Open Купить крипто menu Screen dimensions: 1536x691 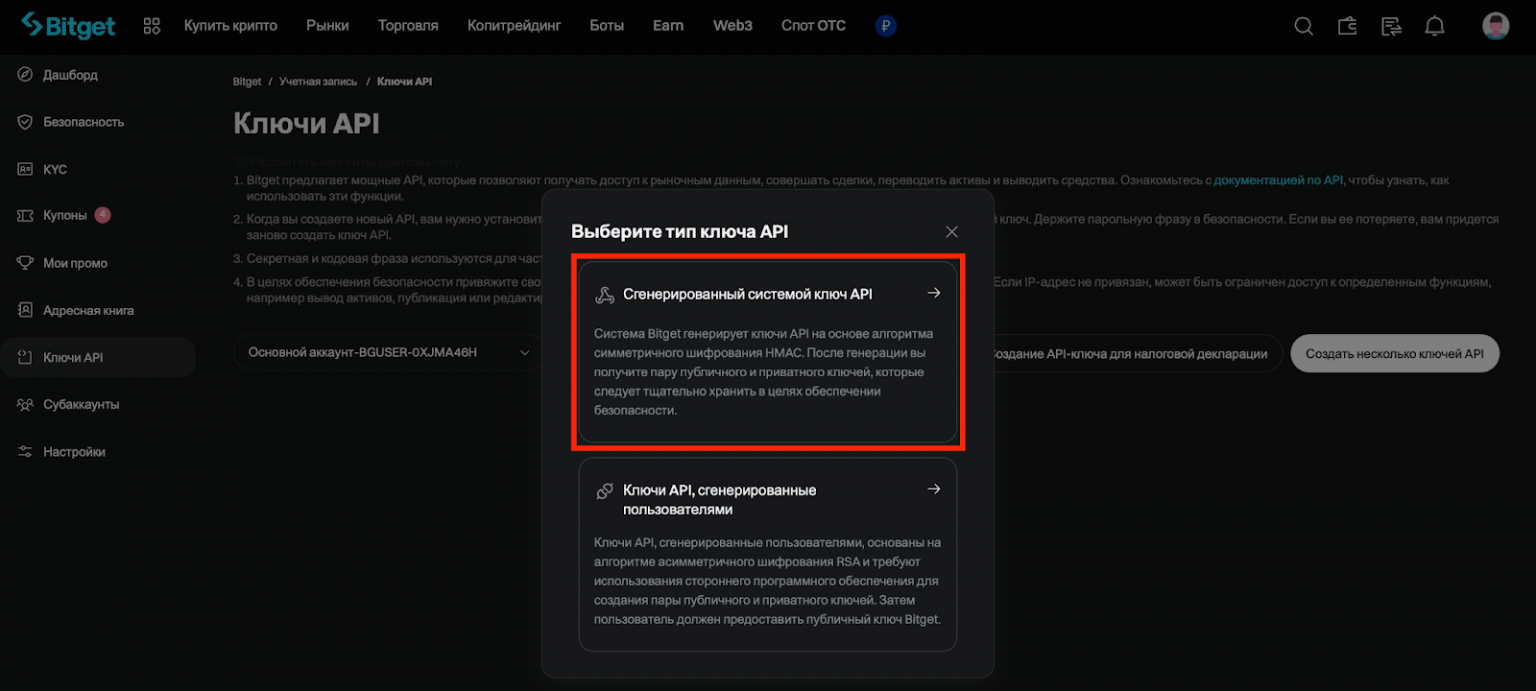tap(231, 26)
